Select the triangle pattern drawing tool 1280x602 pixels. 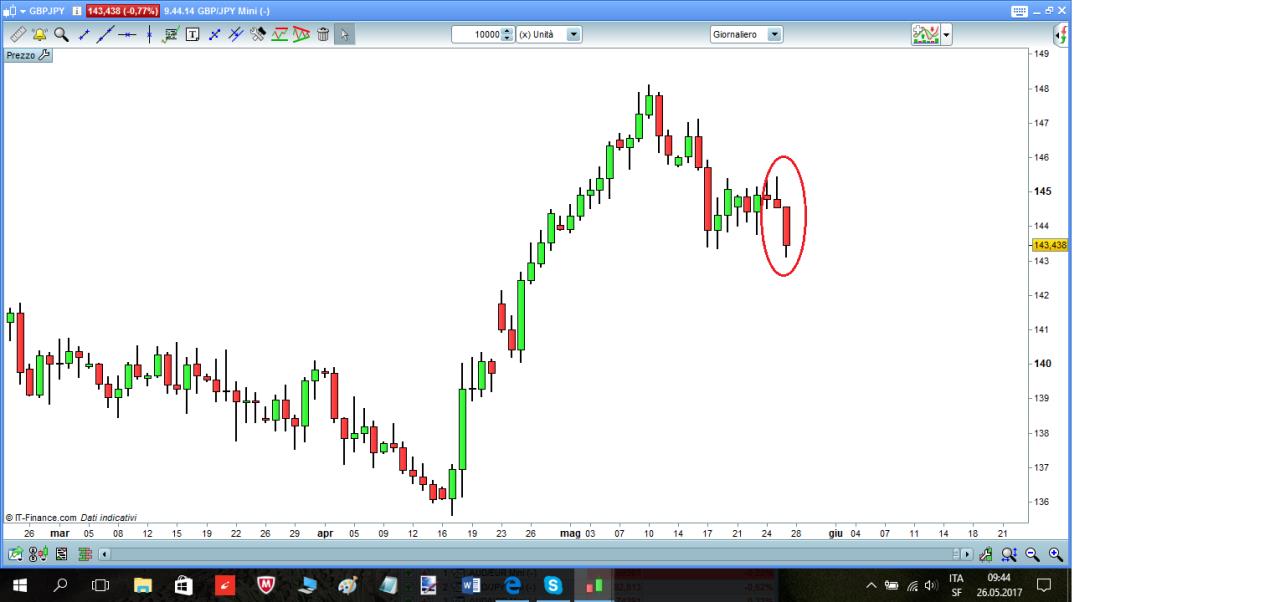point(301,34)
